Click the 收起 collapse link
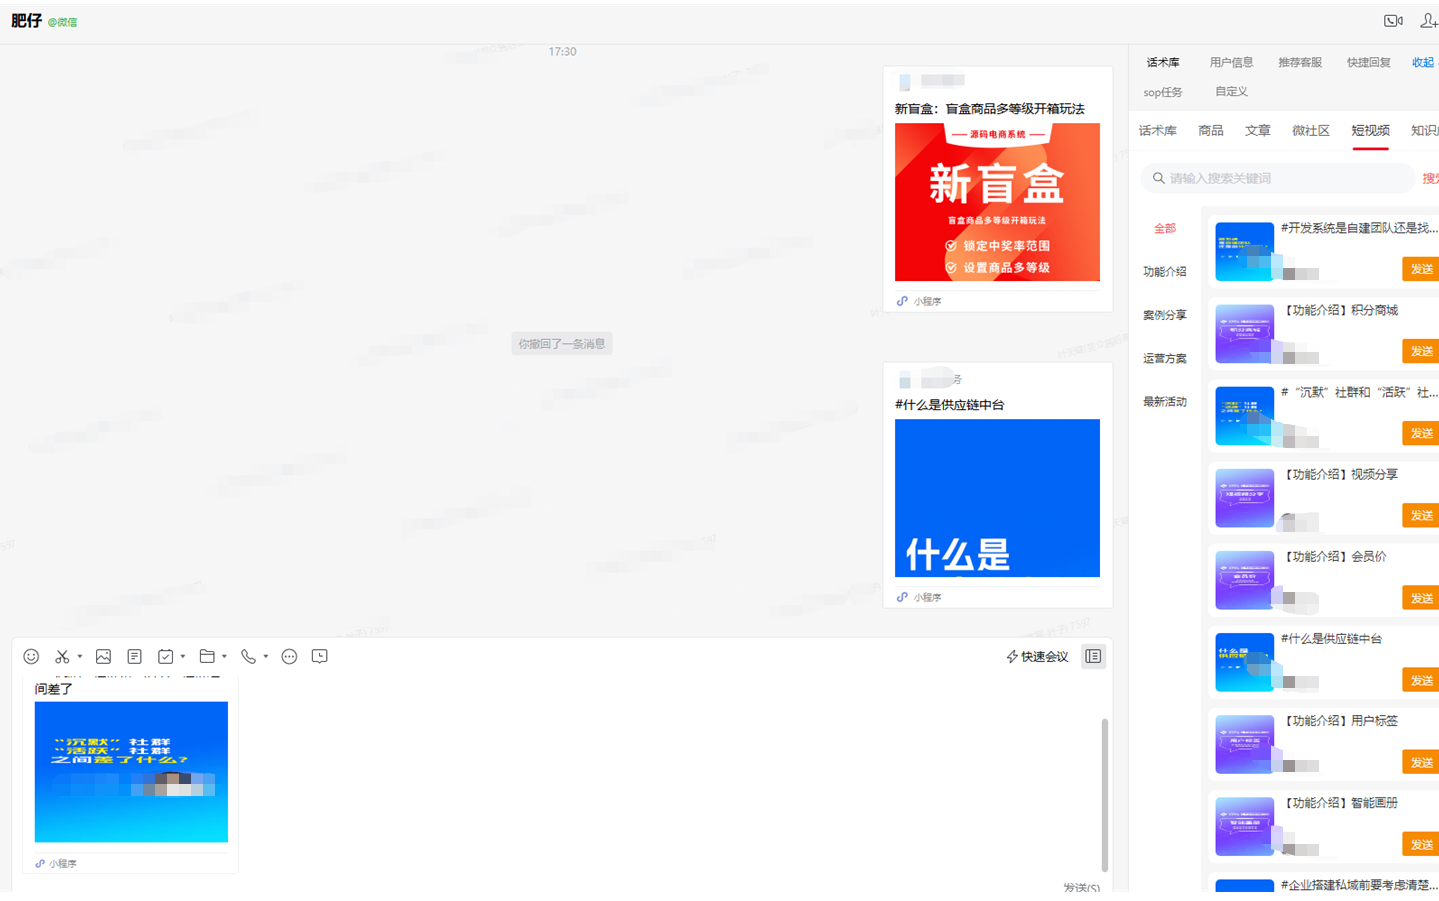This screenshot has width=1439, height=901. (x=1422, y=62)
